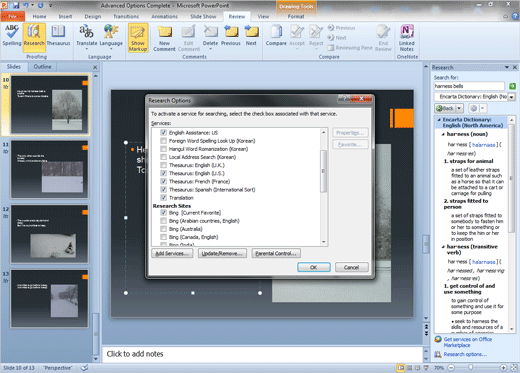Enable Thesaurus: English (U.K.) checkbox

click(163, 165)
